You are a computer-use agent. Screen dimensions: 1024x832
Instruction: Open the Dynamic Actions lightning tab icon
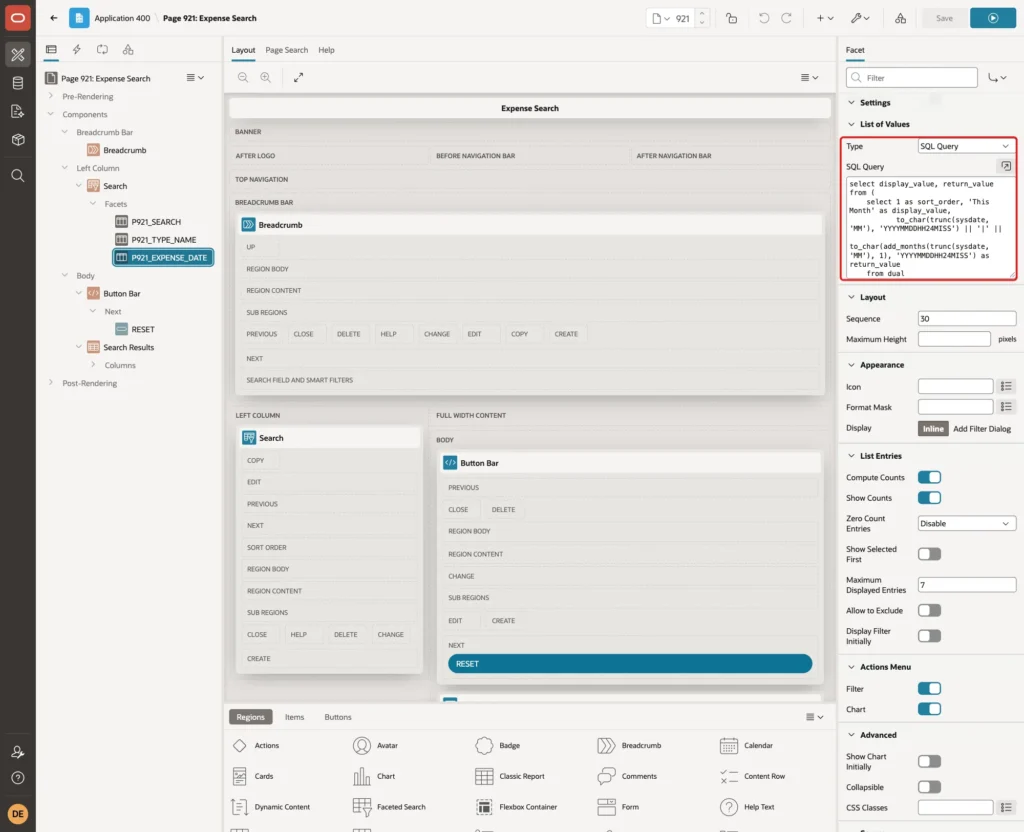pyautogui.click(x=76, y=50)
